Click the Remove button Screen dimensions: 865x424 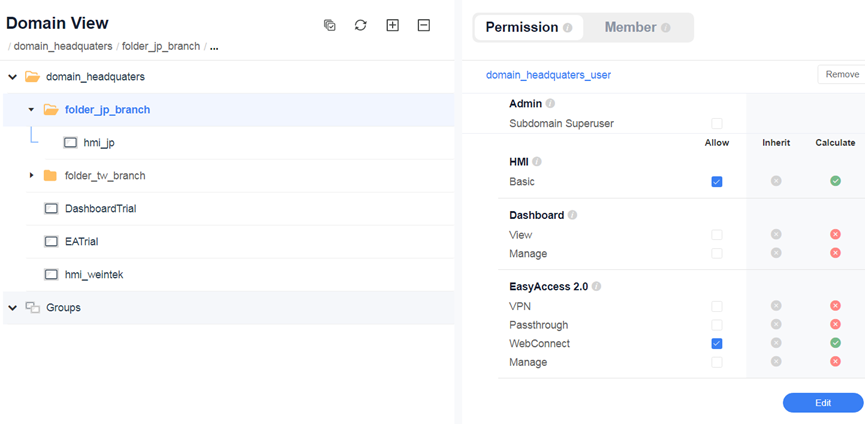(x=842, y=74)
